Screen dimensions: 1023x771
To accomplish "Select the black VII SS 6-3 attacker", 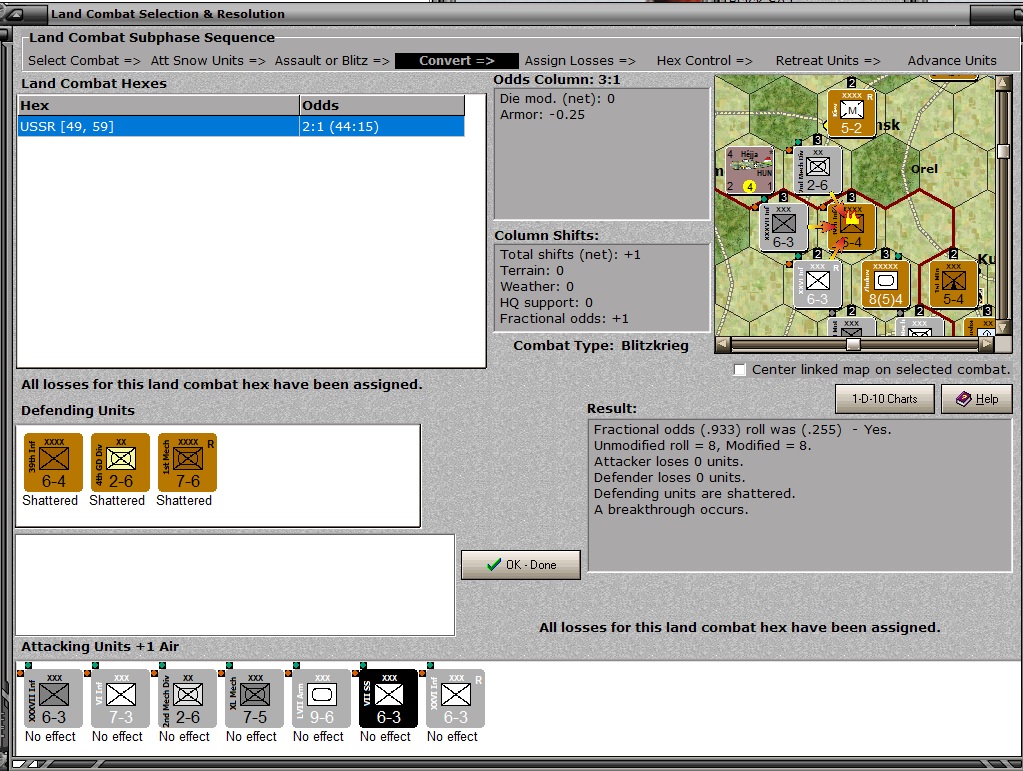I will (x=388, y=699).
